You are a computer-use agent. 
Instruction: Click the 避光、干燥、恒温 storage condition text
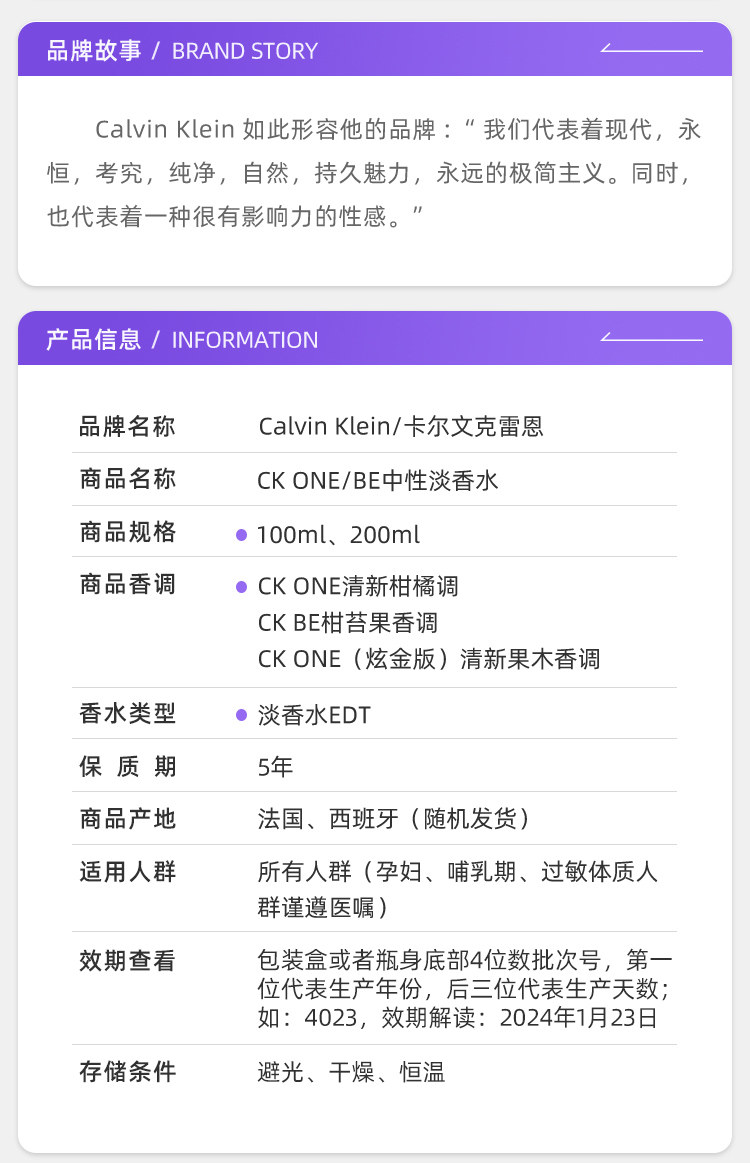351,1073
